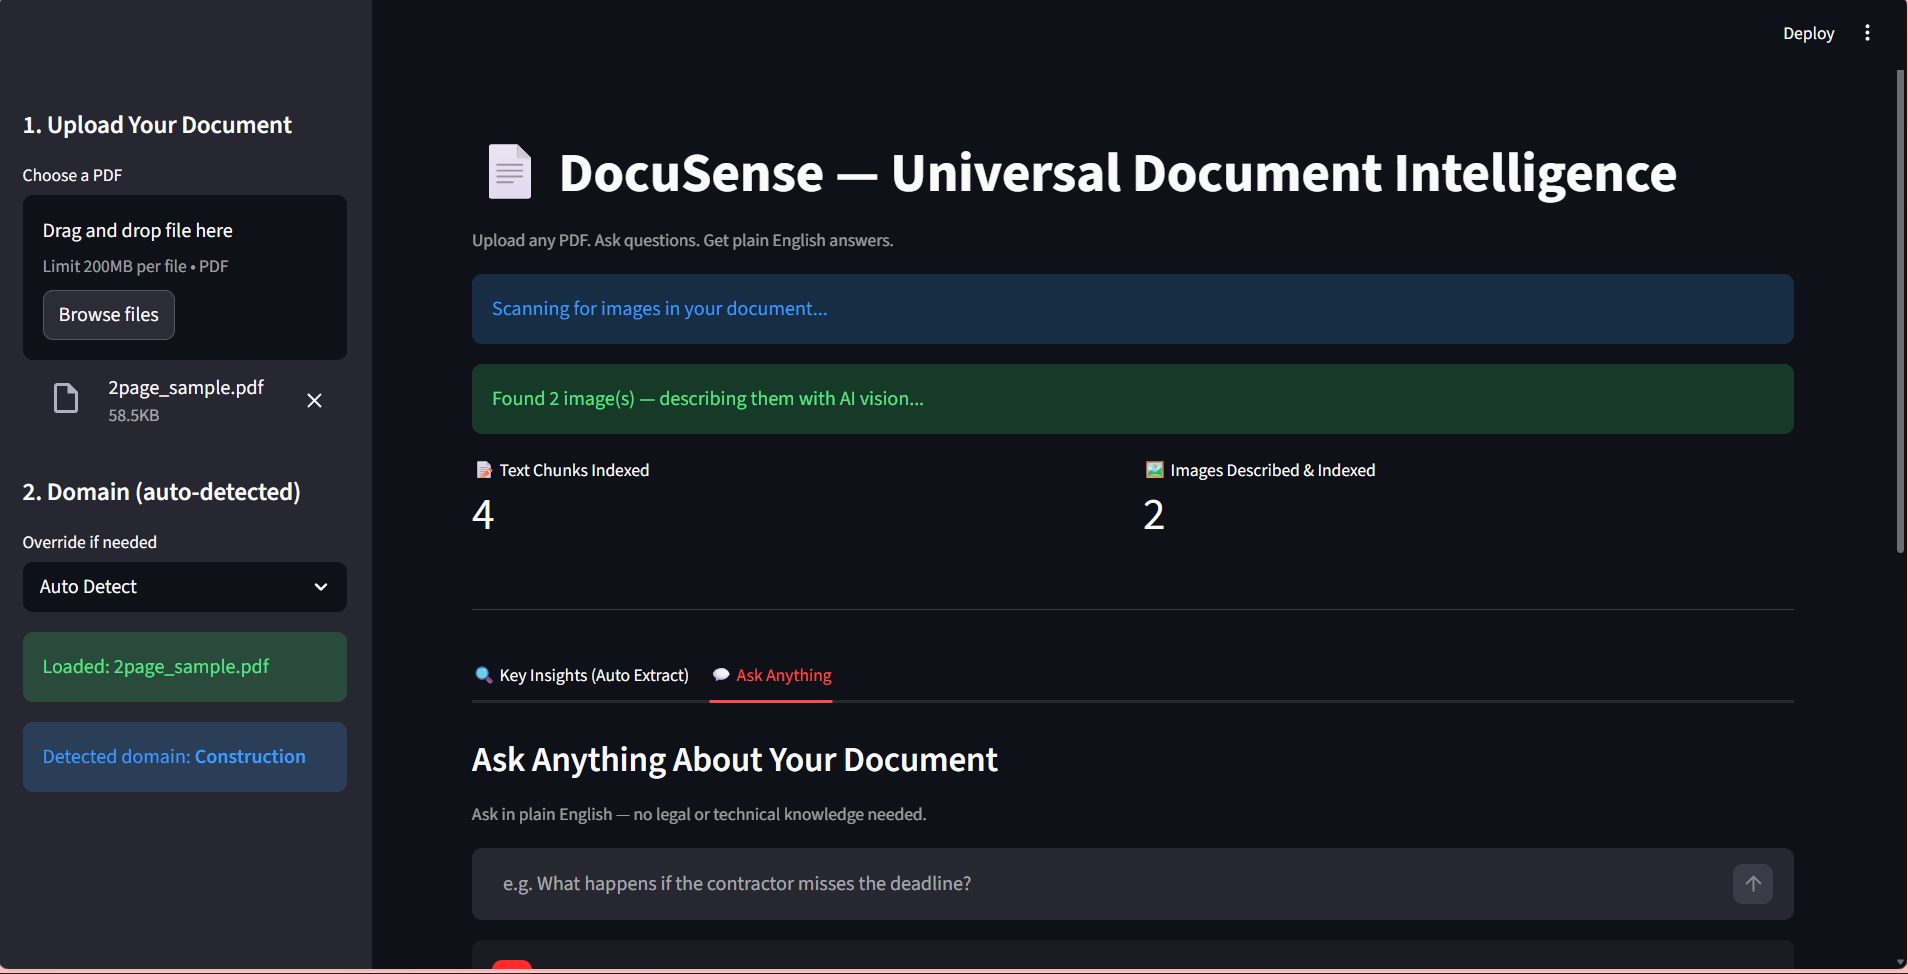This screenshot has height=974, width=1908.
Task: Click the Browse files button
Action: tap(108, 314)
